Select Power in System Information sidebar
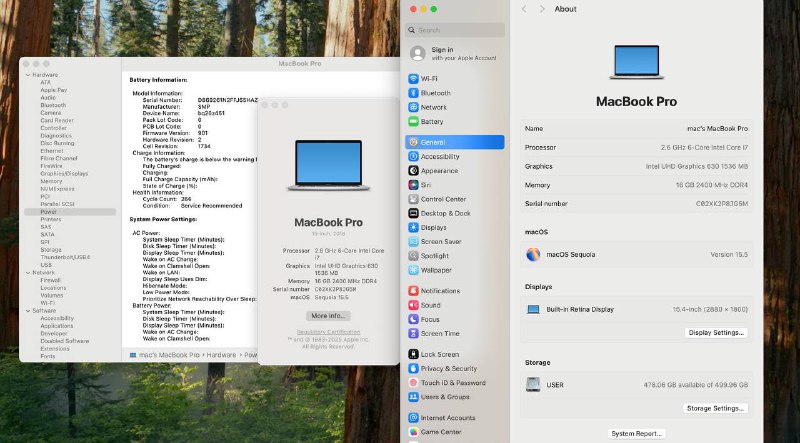800x443 pixels. pyautogui.click(x=70, y=212)
